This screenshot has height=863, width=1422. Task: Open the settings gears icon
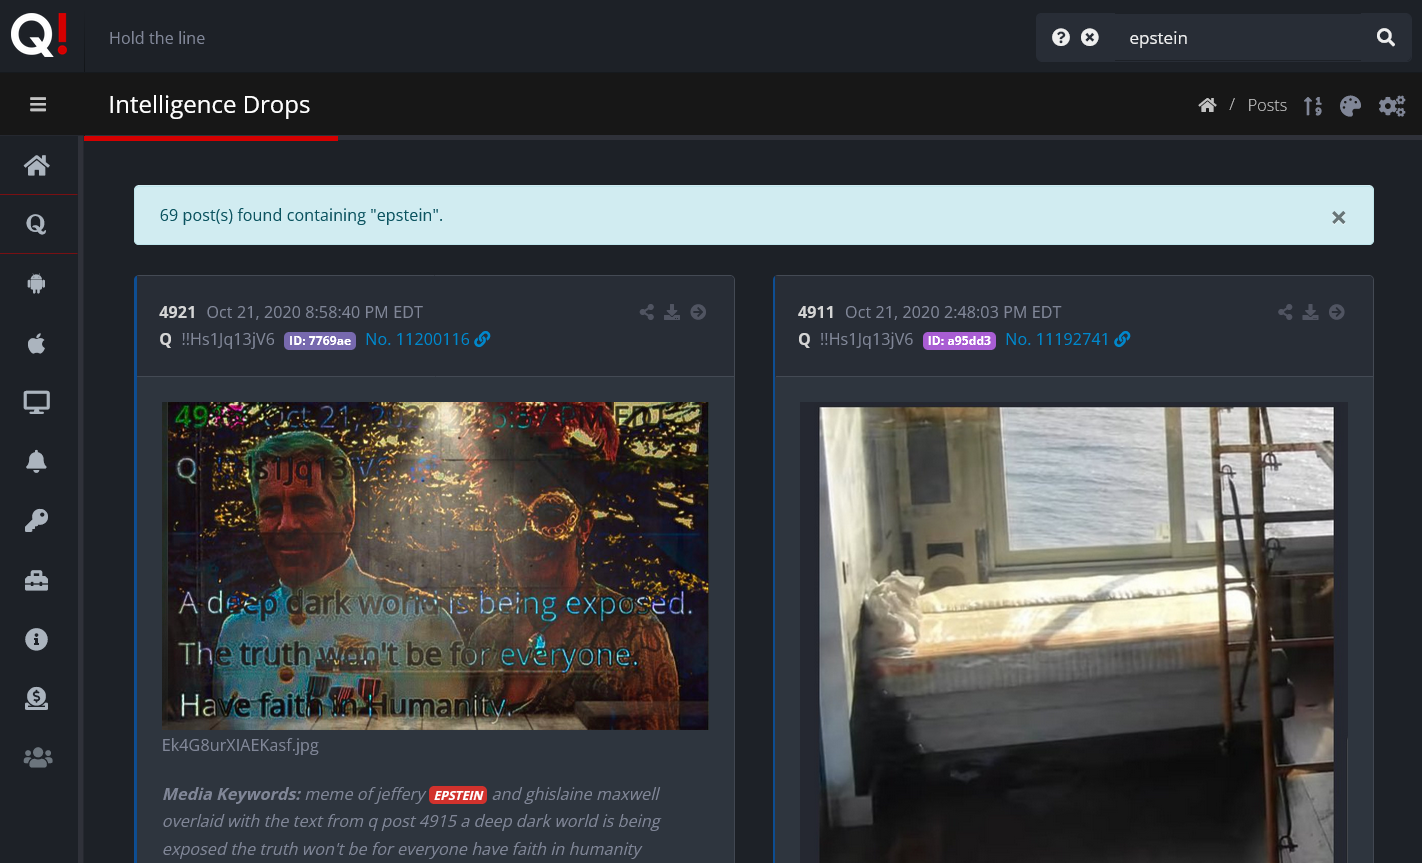[1392, 105]
